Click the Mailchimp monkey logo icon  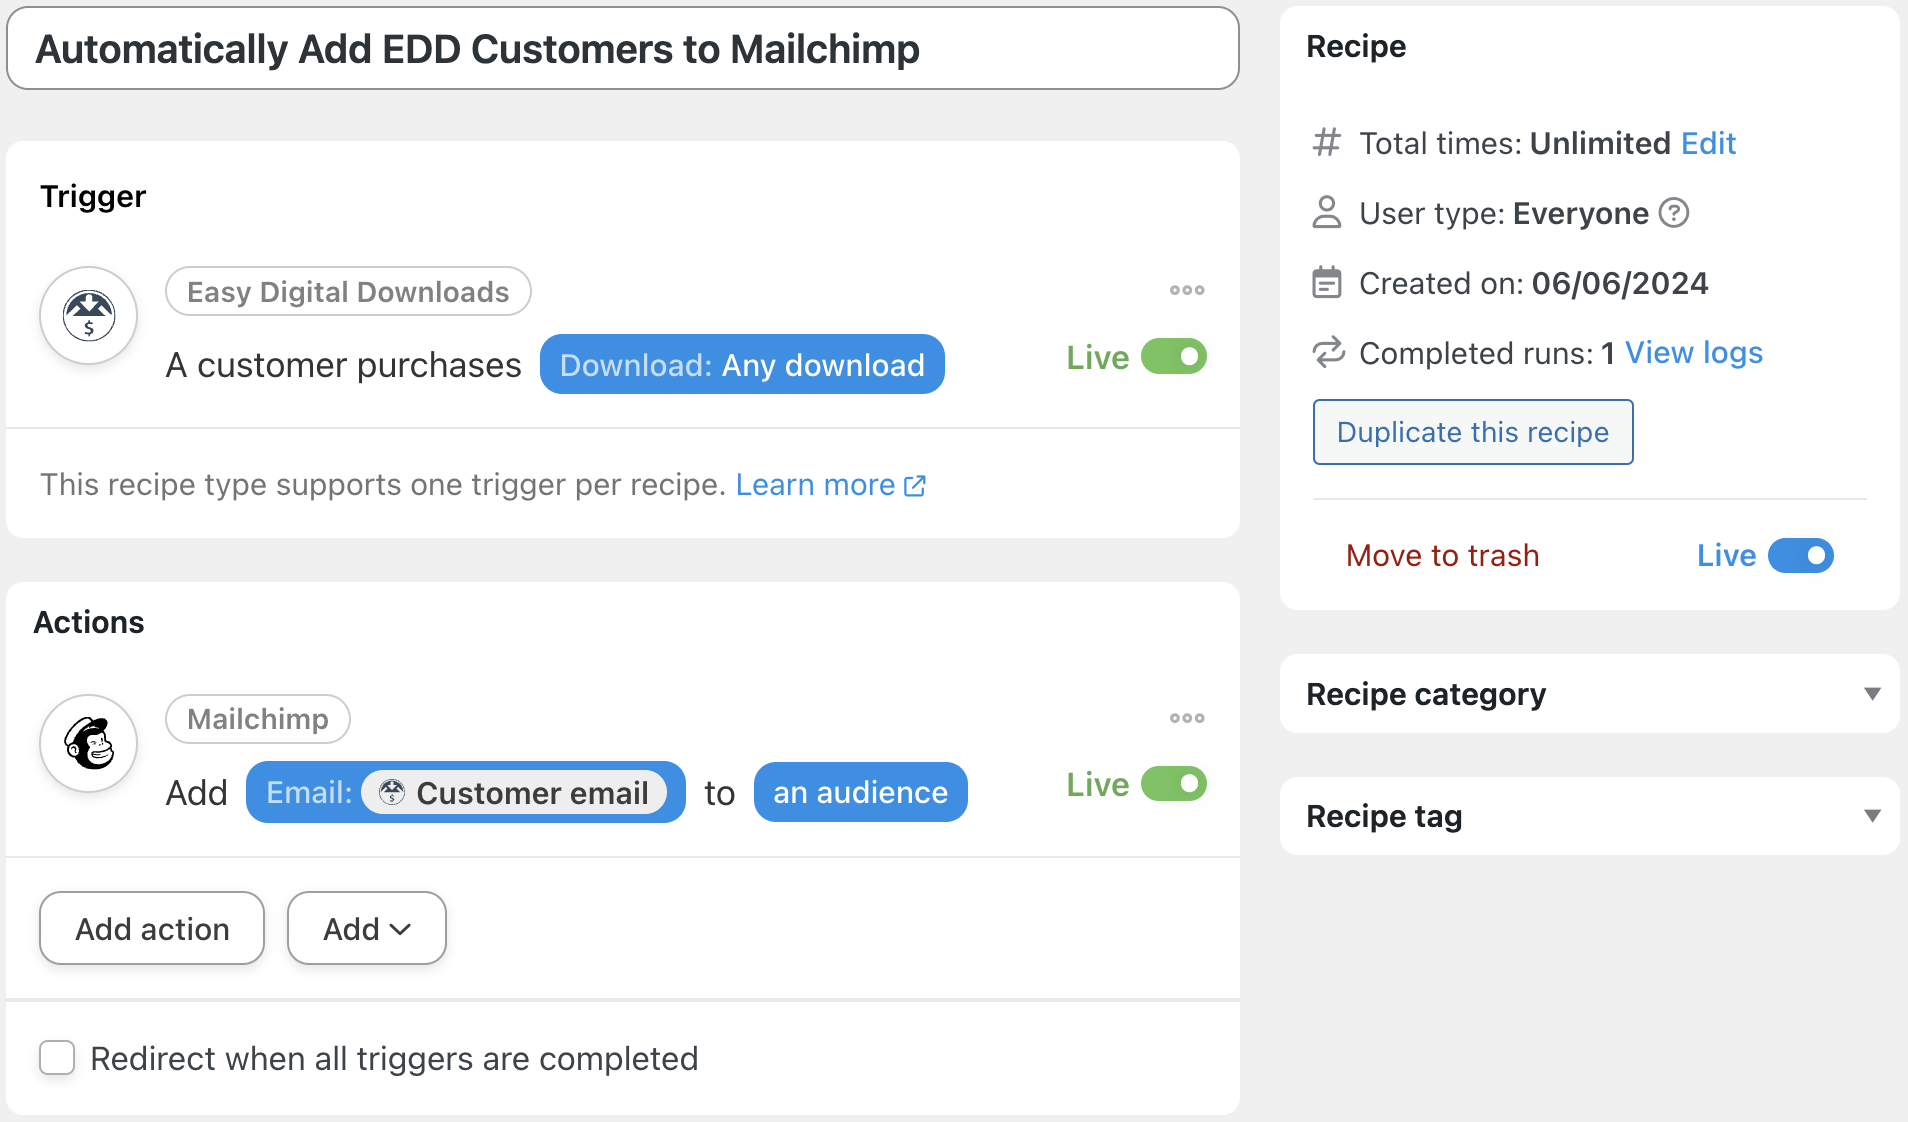click(x=89, y=744)
